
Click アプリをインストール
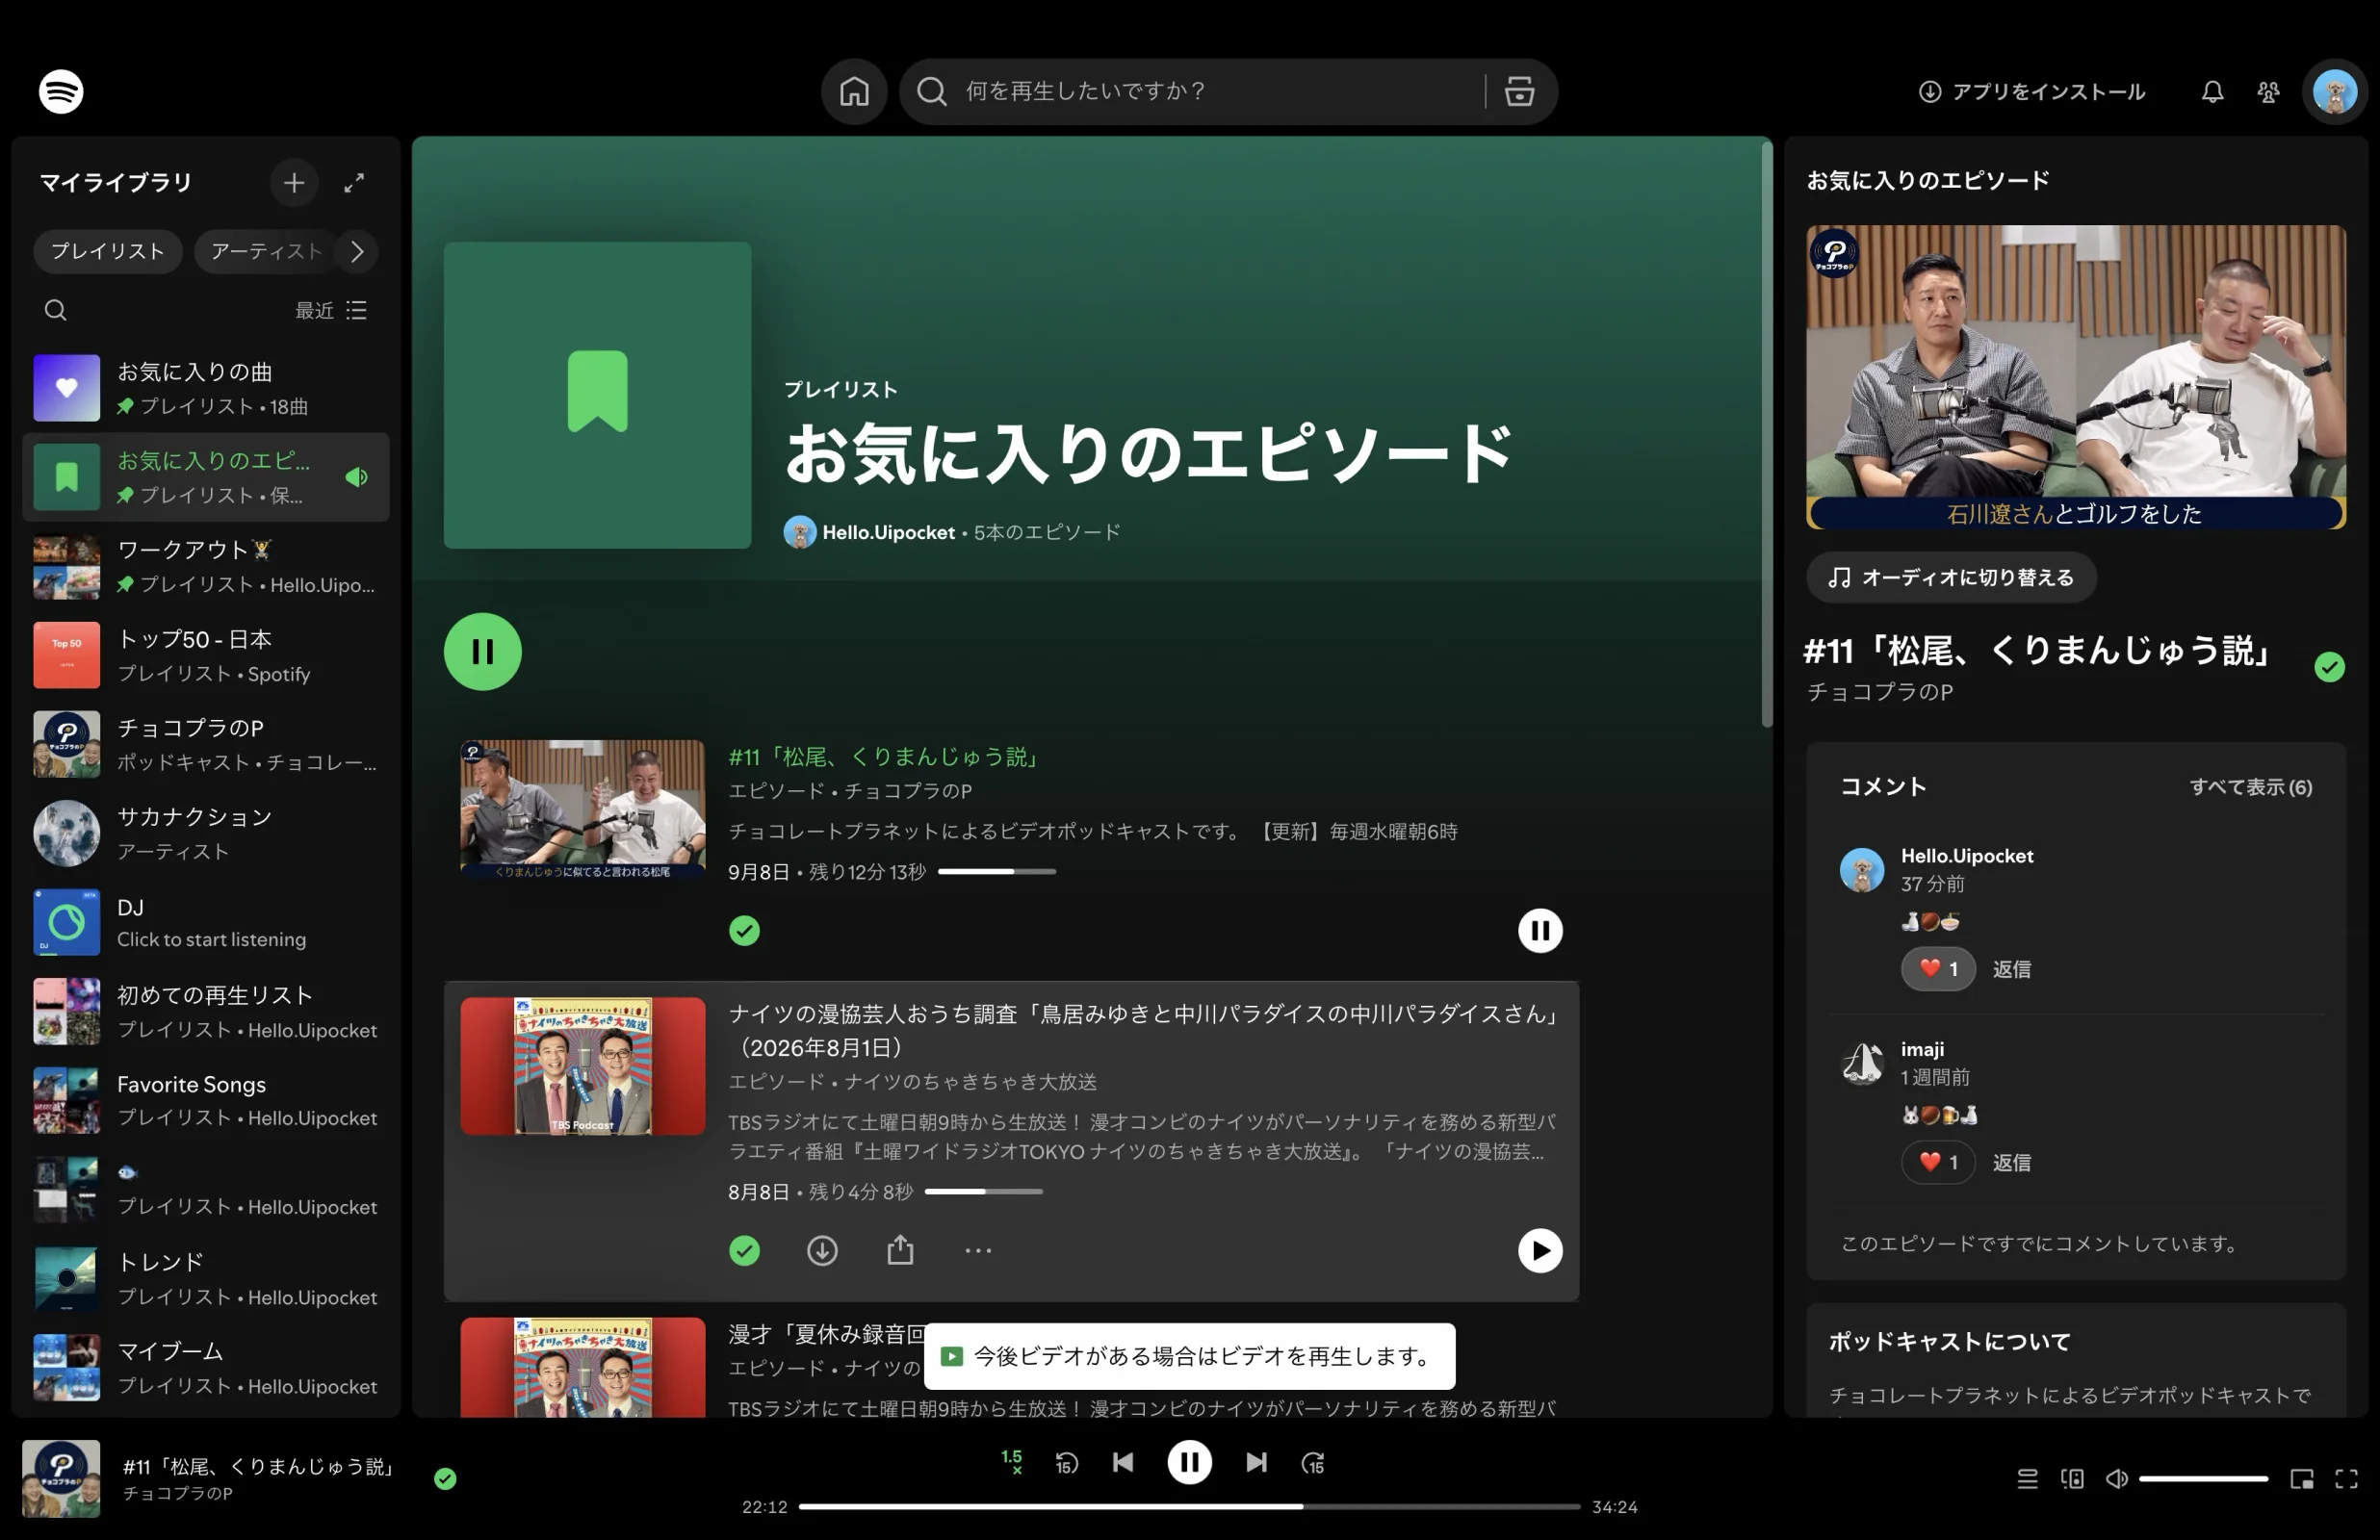2031,92
